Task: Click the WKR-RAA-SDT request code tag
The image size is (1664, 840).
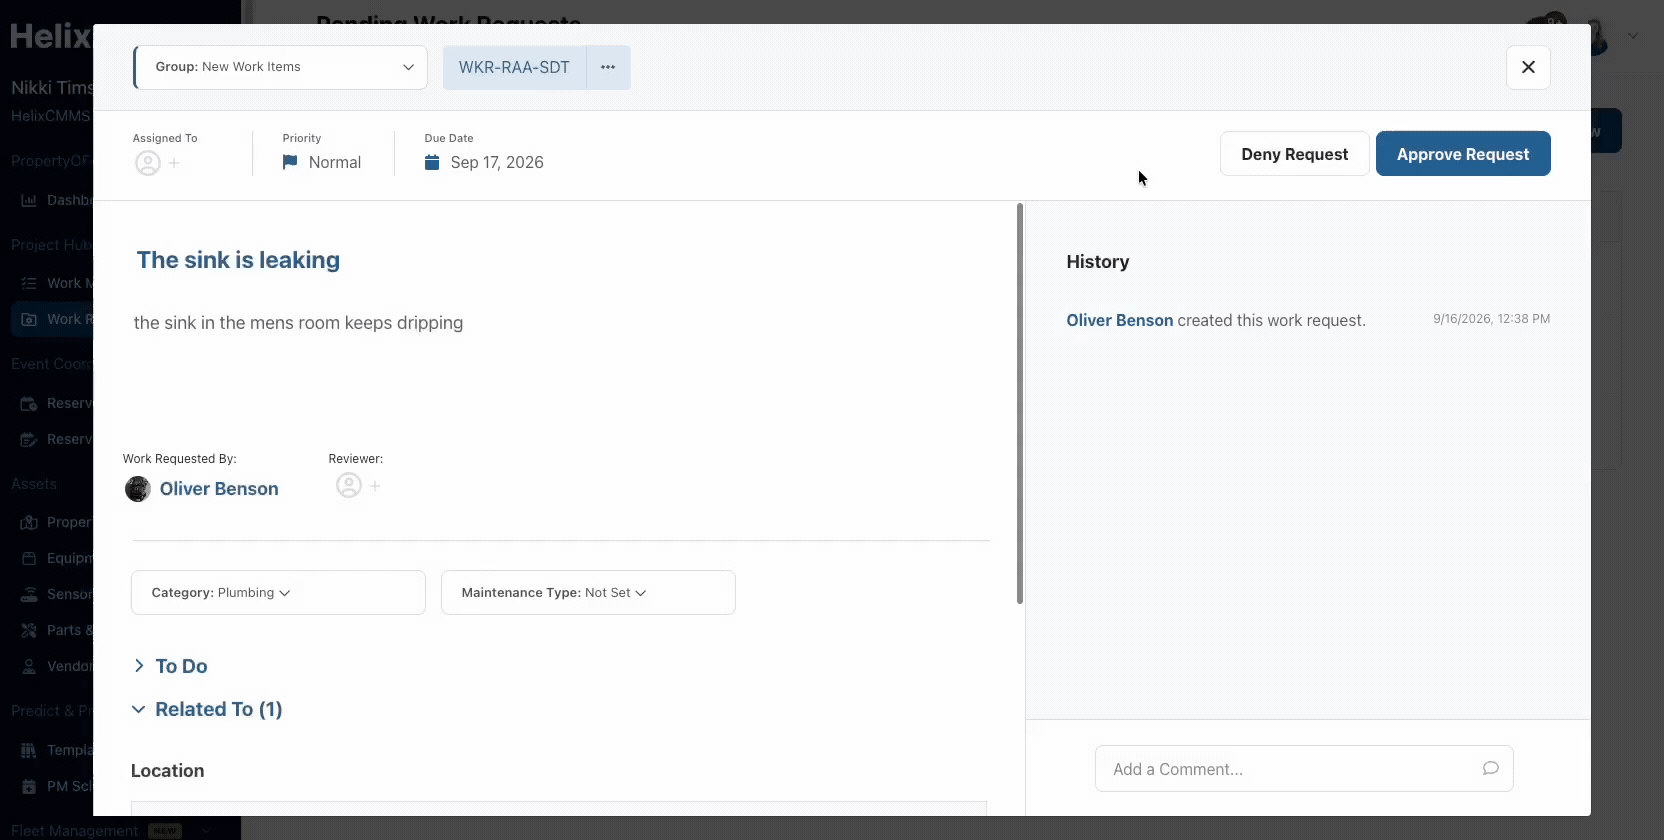Action: tap(514, 67)
